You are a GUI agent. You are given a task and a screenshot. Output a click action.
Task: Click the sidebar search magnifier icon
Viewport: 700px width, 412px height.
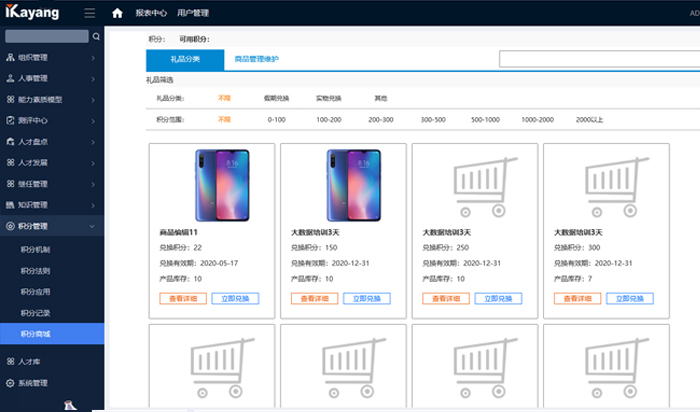click(96, 36)
